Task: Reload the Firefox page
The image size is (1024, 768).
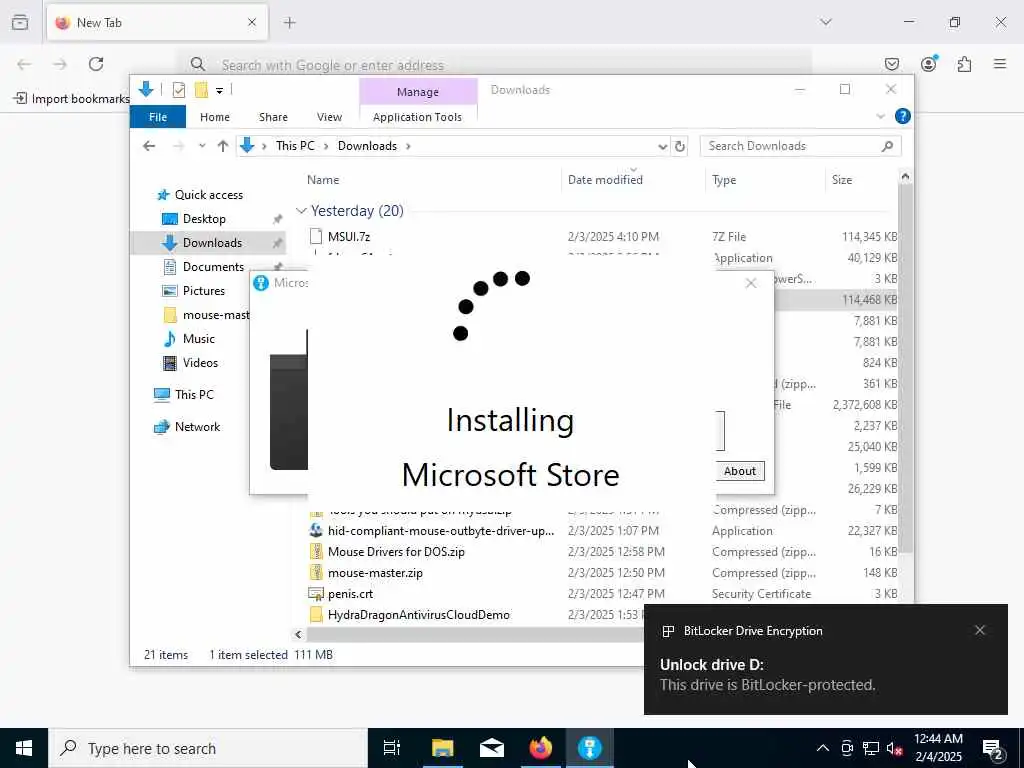Action: [x=96, y=64]
